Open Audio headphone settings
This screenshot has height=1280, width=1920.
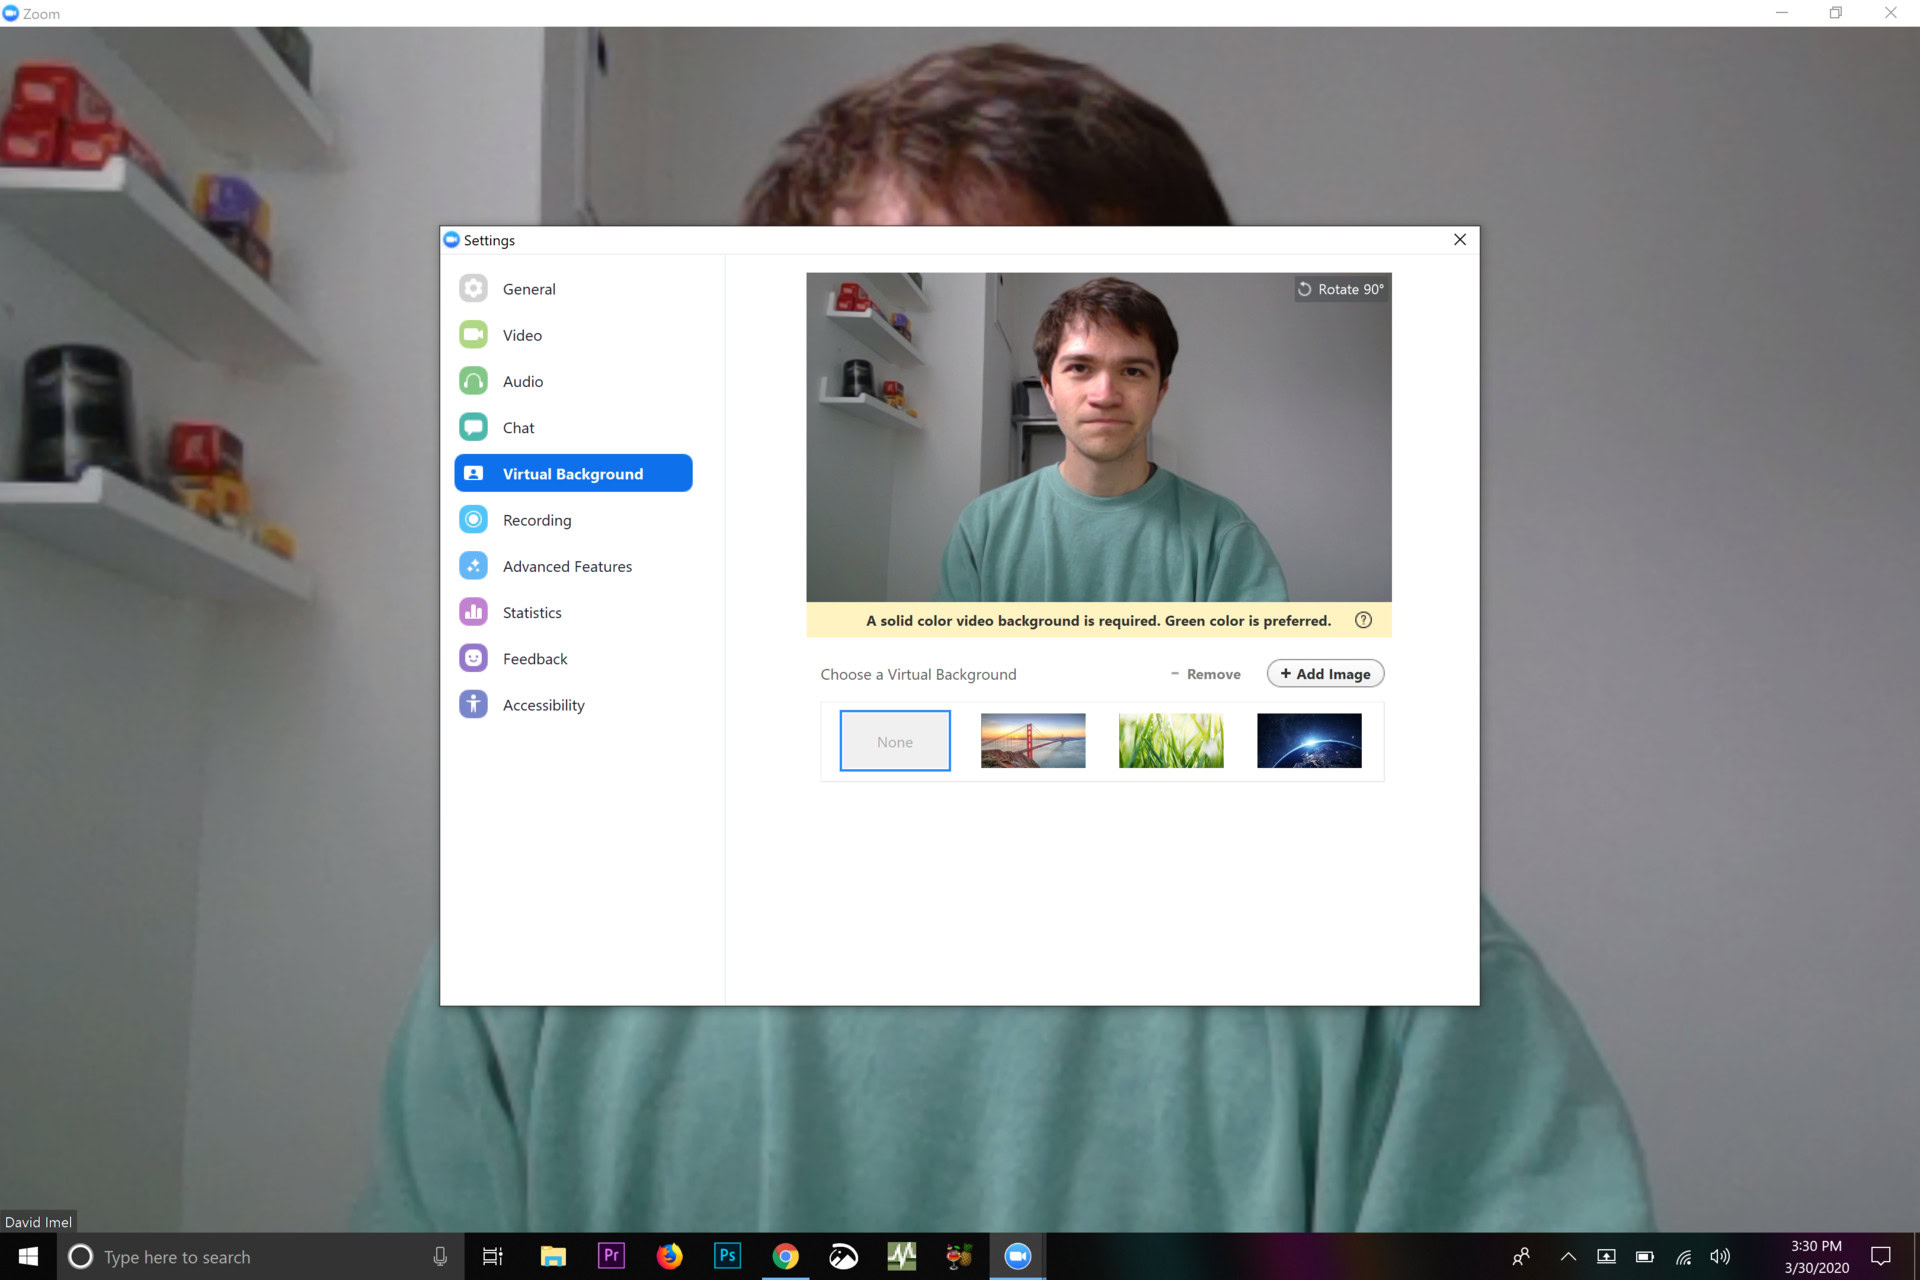[473, 381]
